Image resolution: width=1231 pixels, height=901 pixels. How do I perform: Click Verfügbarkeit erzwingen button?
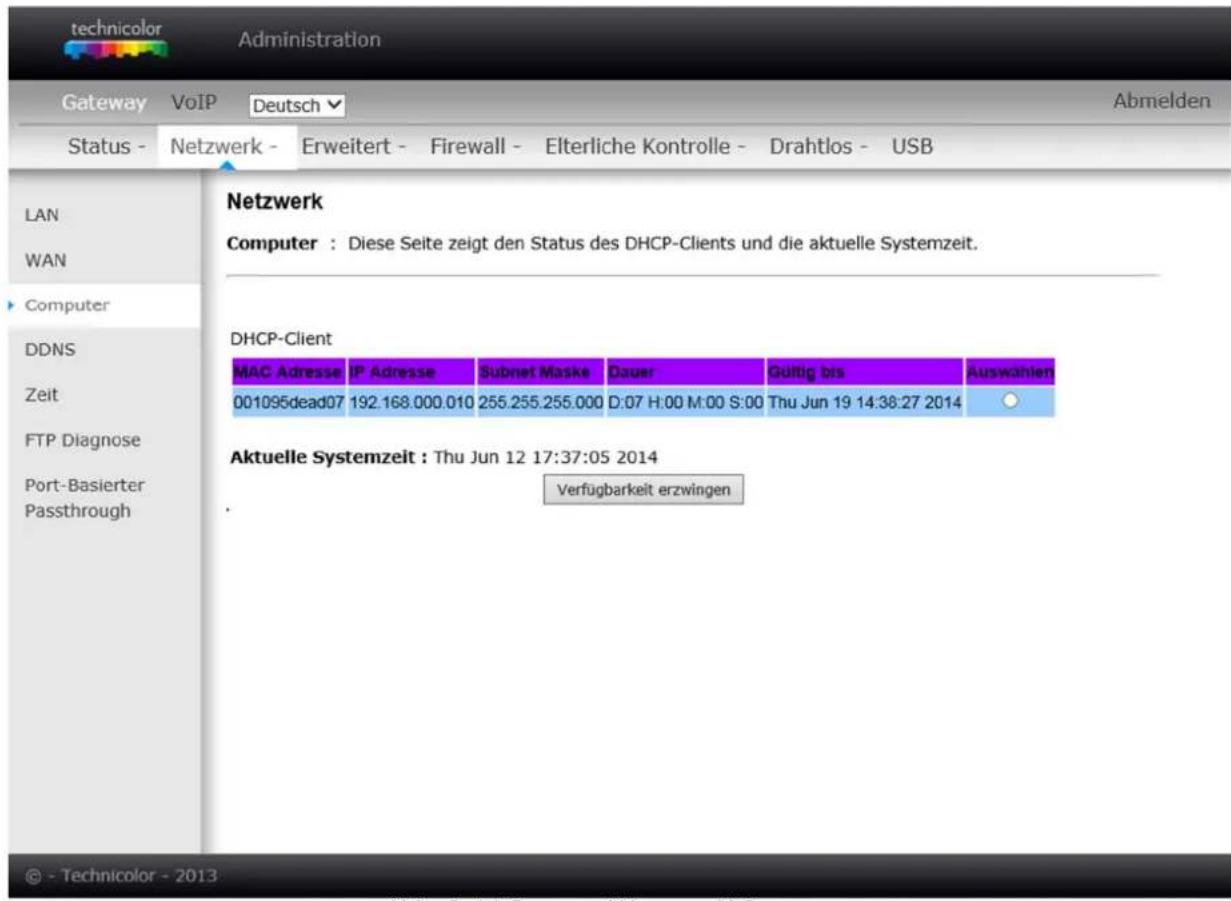pyautogui.click(x=643, y=490)
